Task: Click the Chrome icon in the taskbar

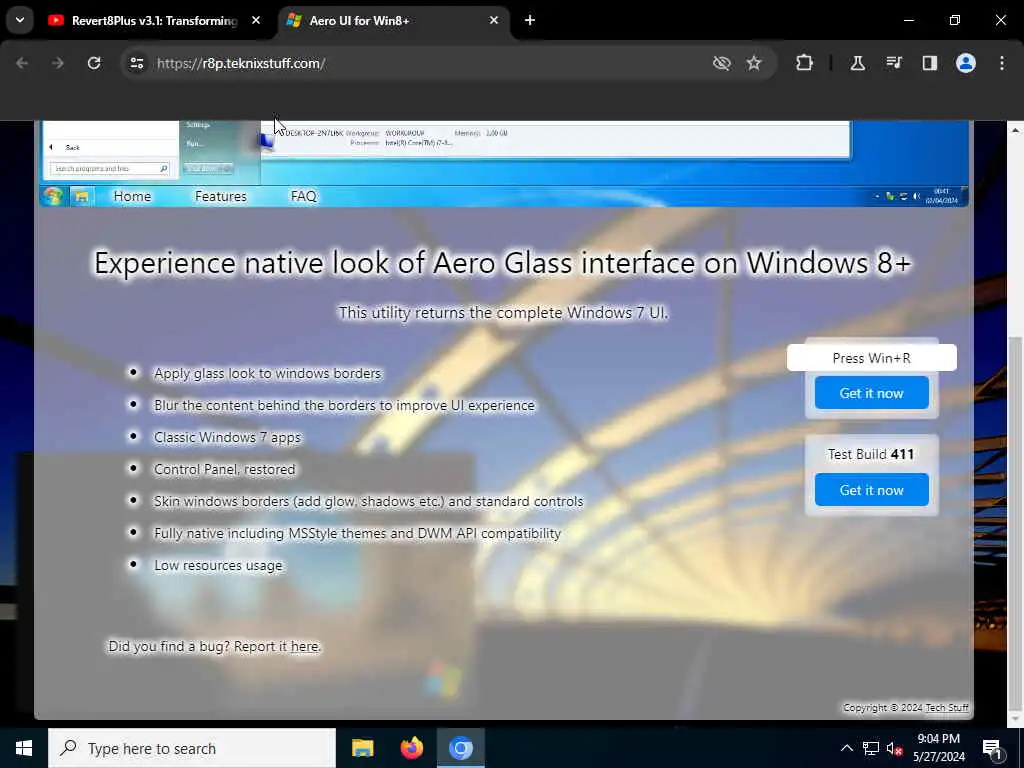Action: click(460, 748)
